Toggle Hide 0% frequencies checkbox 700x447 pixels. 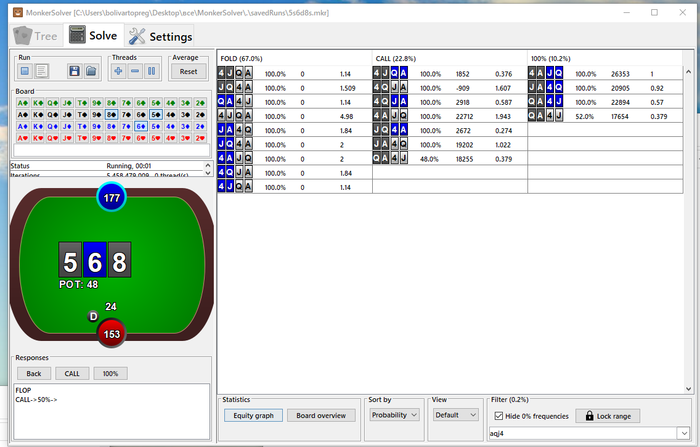[499, 416]
